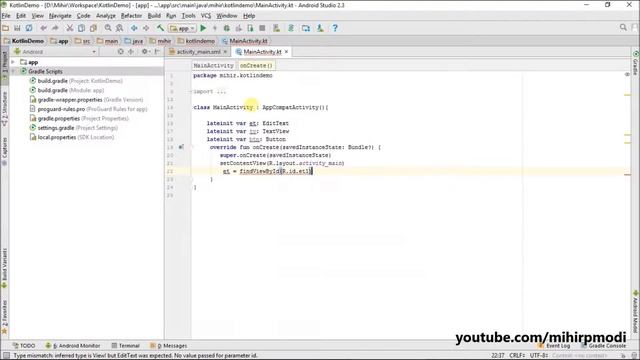
Task: Navigate Back with the blue arrow icon
Action: (134, 28)
